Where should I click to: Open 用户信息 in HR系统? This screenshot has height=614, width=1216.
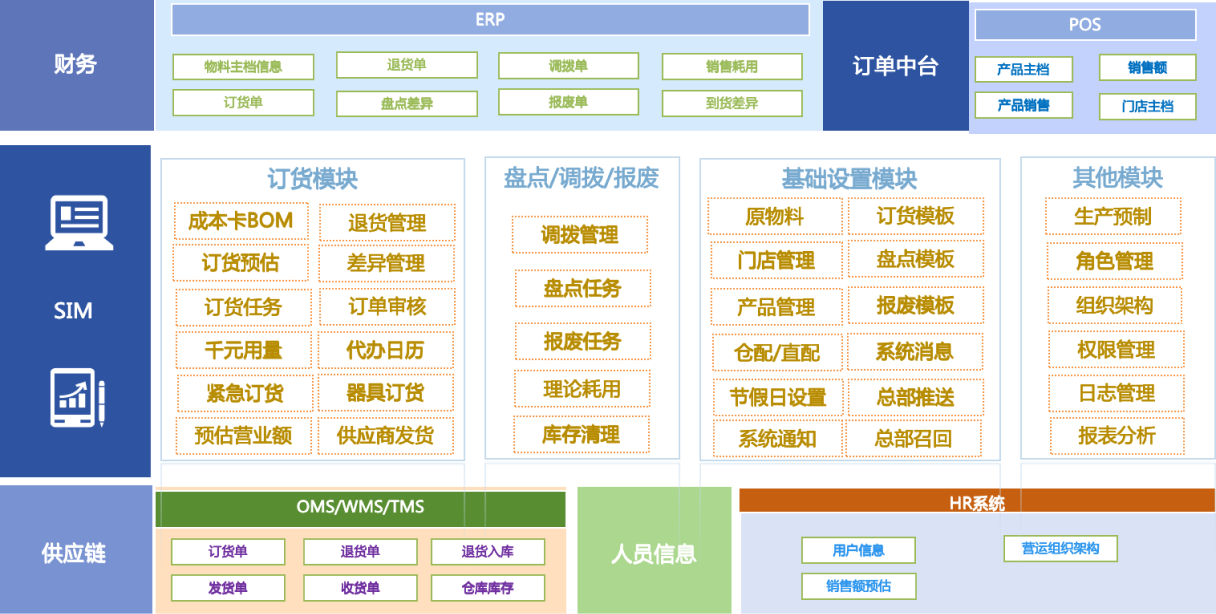pyautogui.click(x=858, y=550)
